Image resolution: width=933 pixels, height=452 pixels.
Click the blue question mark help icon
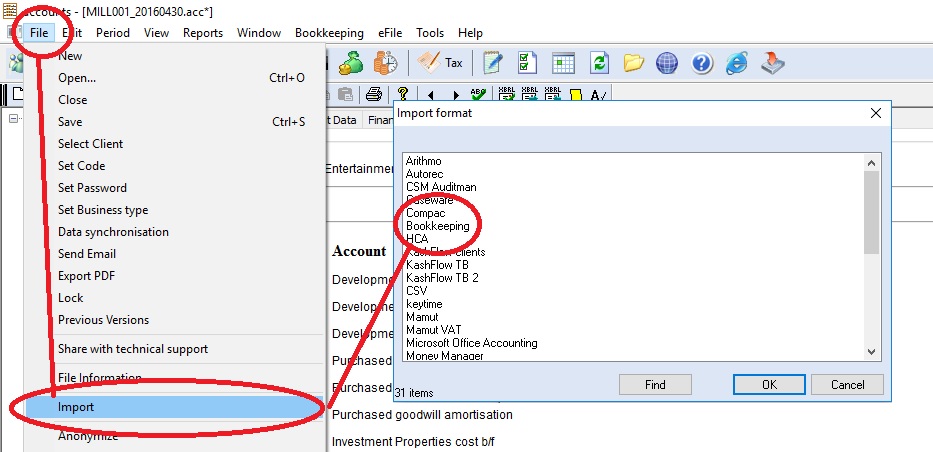point(702,62)
